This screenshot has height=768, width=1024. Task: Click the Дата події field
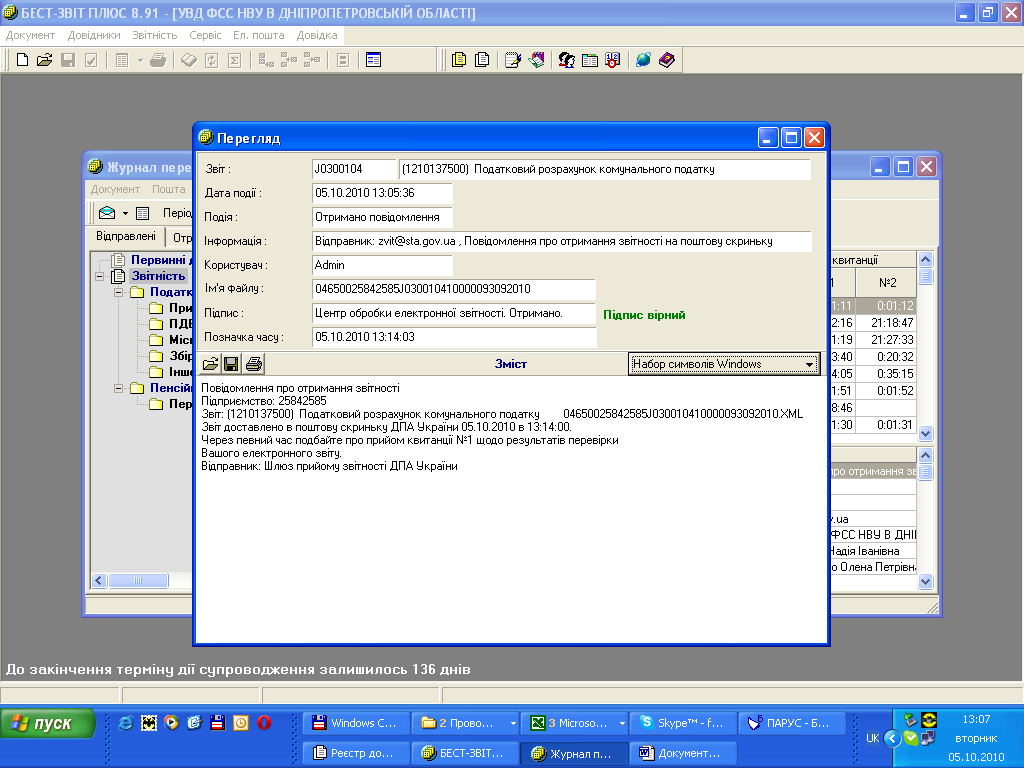coord(382,193)
